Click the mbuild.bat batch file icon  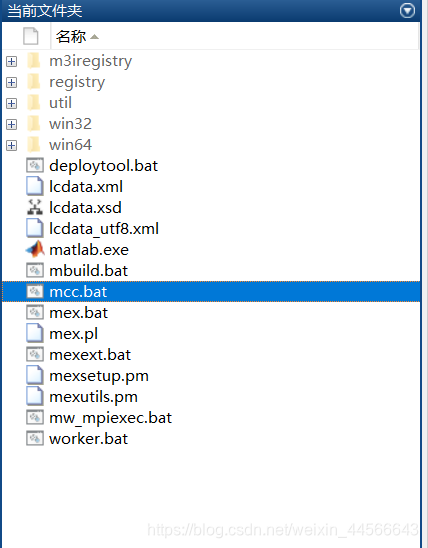(x=35, y=270)
